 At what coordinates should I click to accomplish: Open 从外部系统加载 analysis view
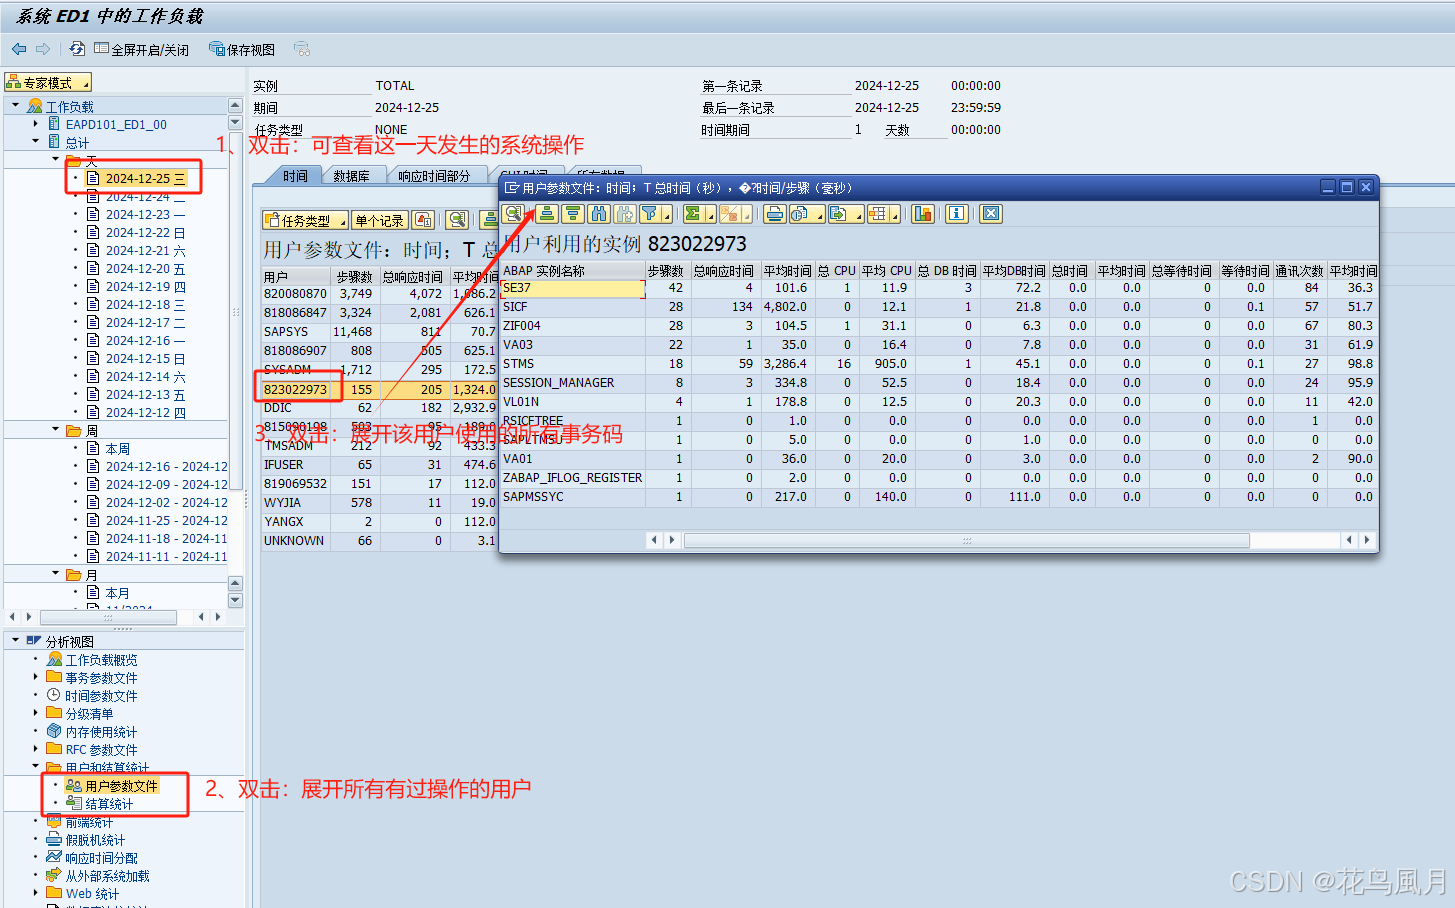coord(107,876)
